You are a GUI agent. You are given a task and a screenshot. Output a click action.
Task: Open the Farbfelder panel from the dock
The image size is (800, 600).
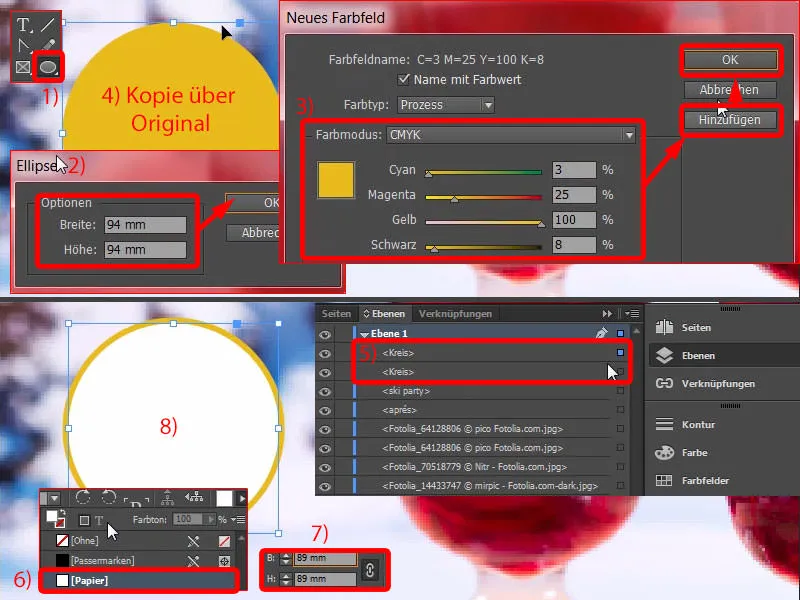click(x=692, y=481)
